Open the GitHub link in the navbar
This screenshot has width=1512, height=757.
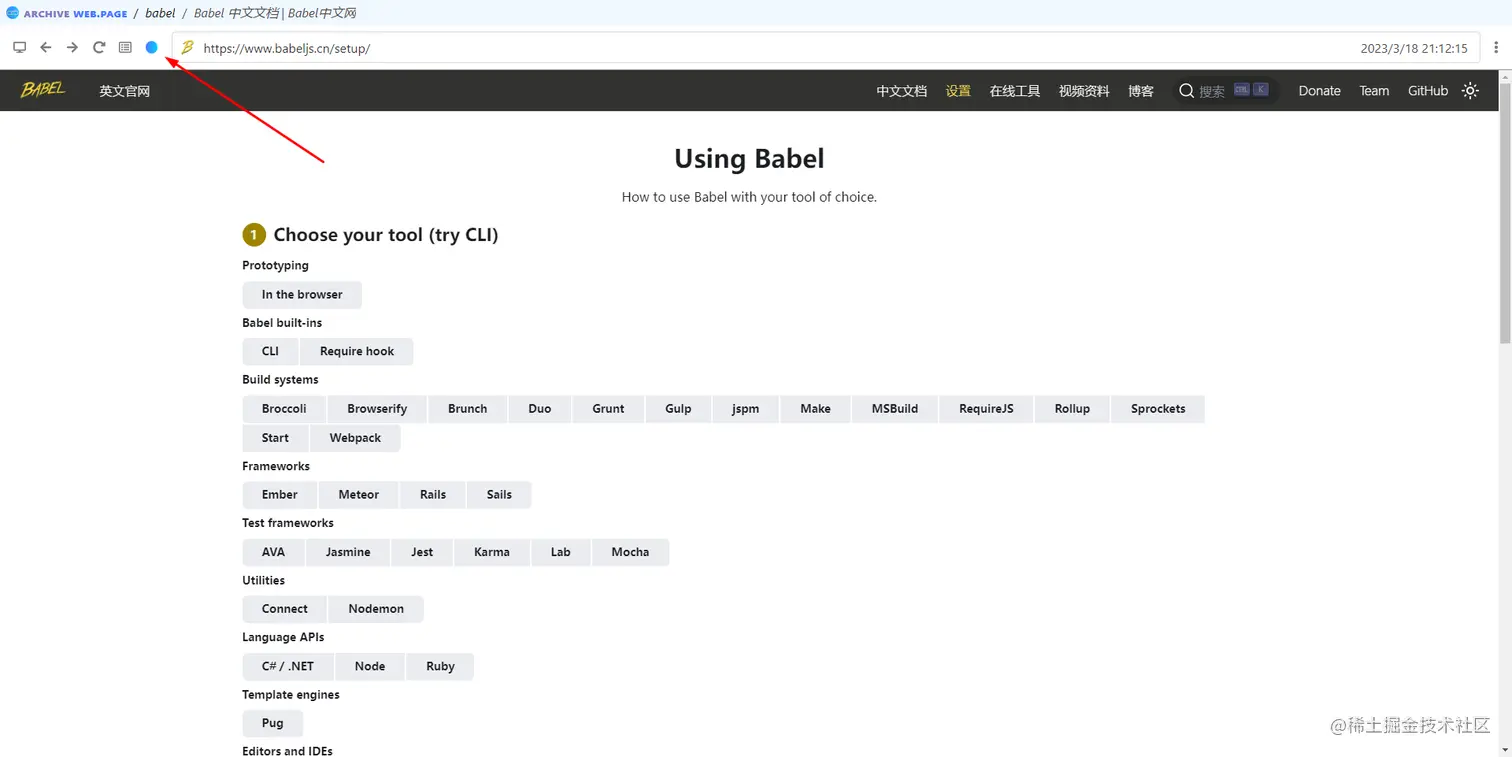click(1428, 91)
